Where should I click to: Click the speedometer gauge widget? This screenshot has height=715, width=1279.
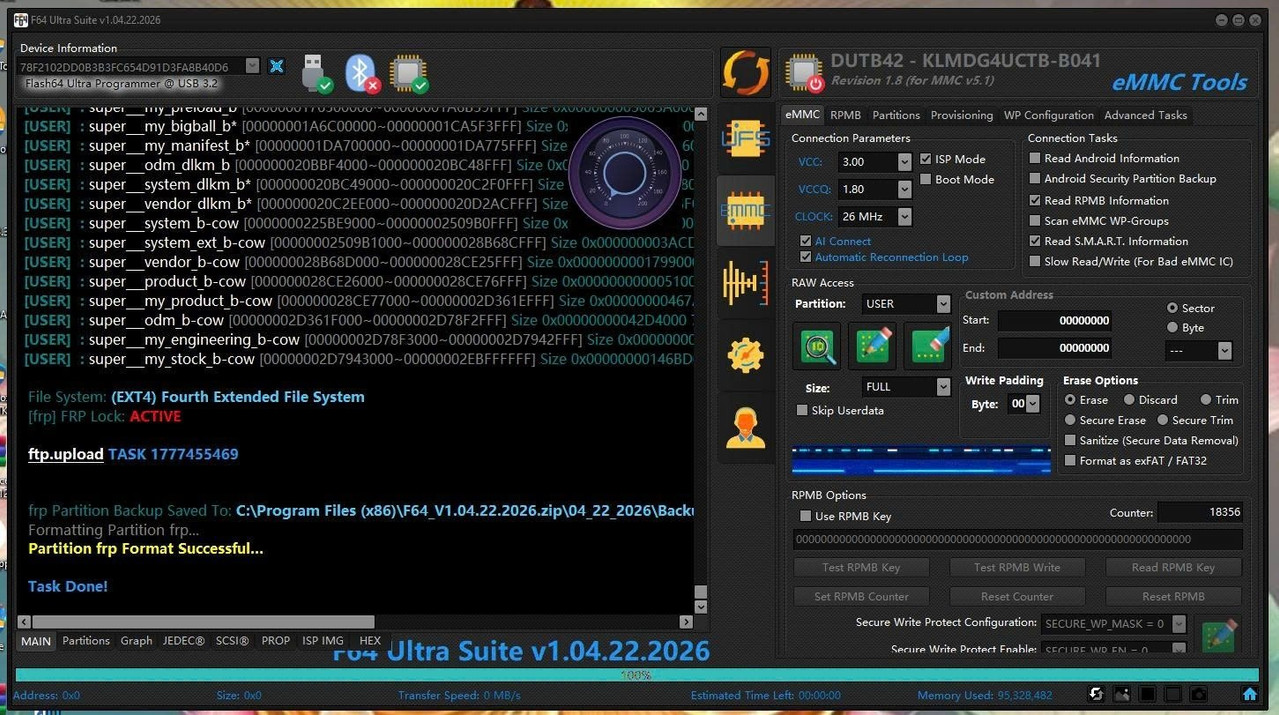[625, 174]
